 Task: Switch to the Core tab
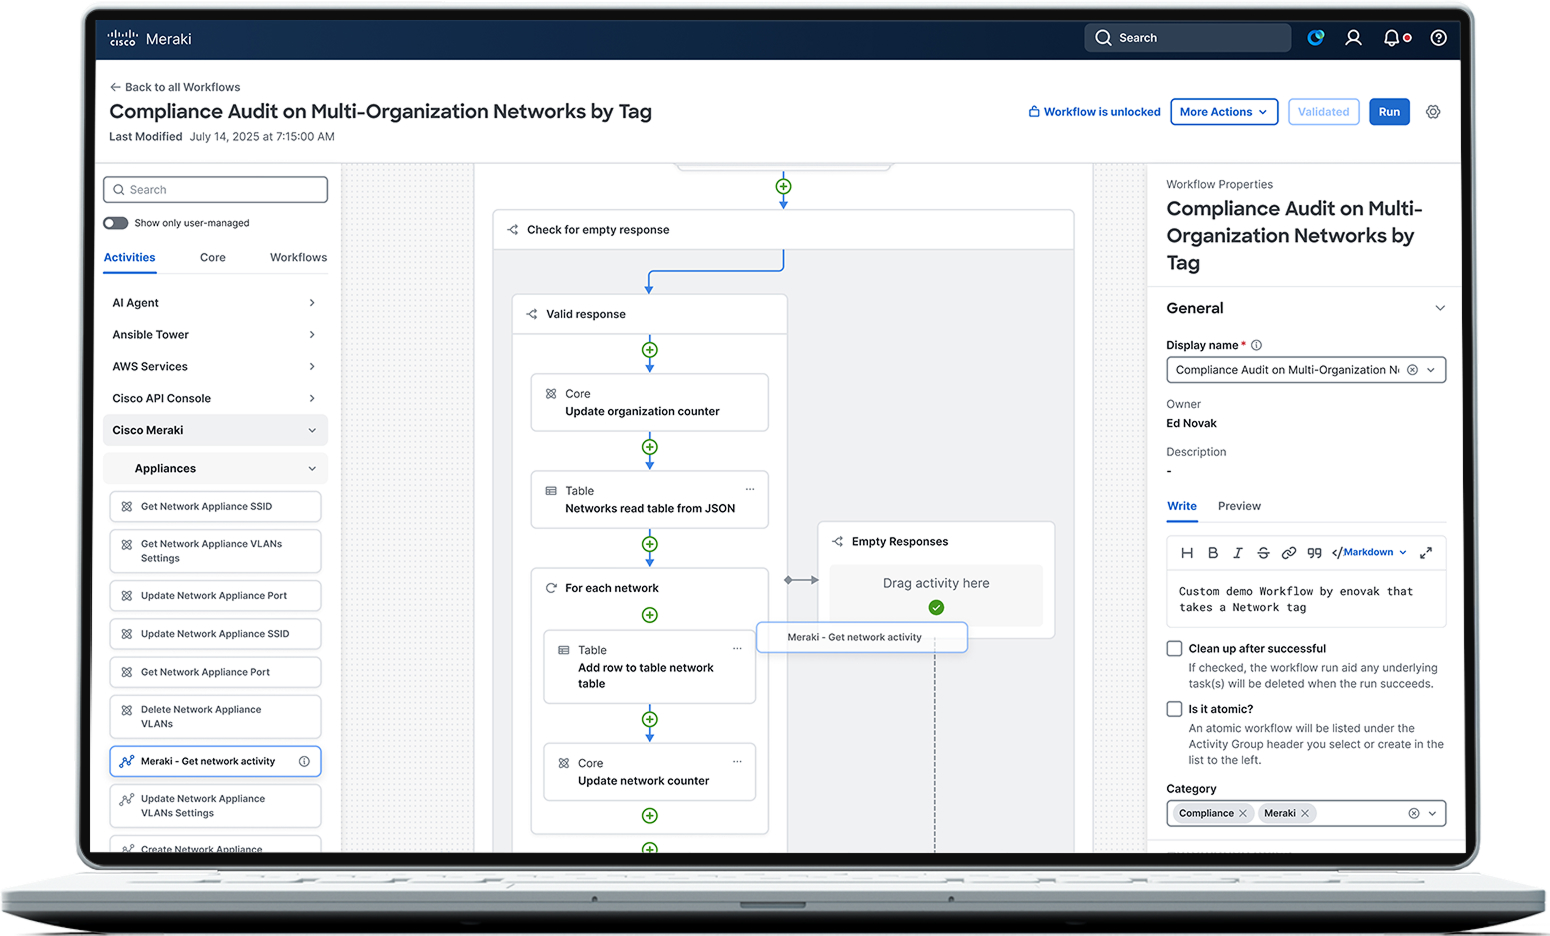click(x=212, y=257)
